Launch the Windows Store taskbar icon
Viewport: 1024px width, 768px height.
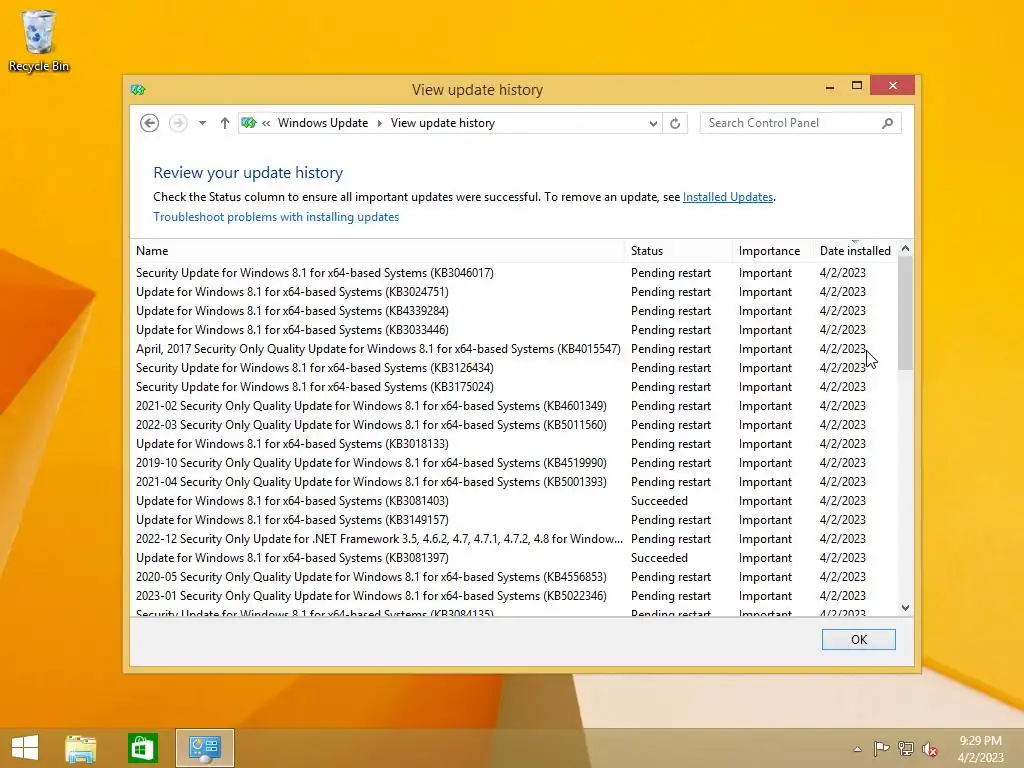click(142, 748)
